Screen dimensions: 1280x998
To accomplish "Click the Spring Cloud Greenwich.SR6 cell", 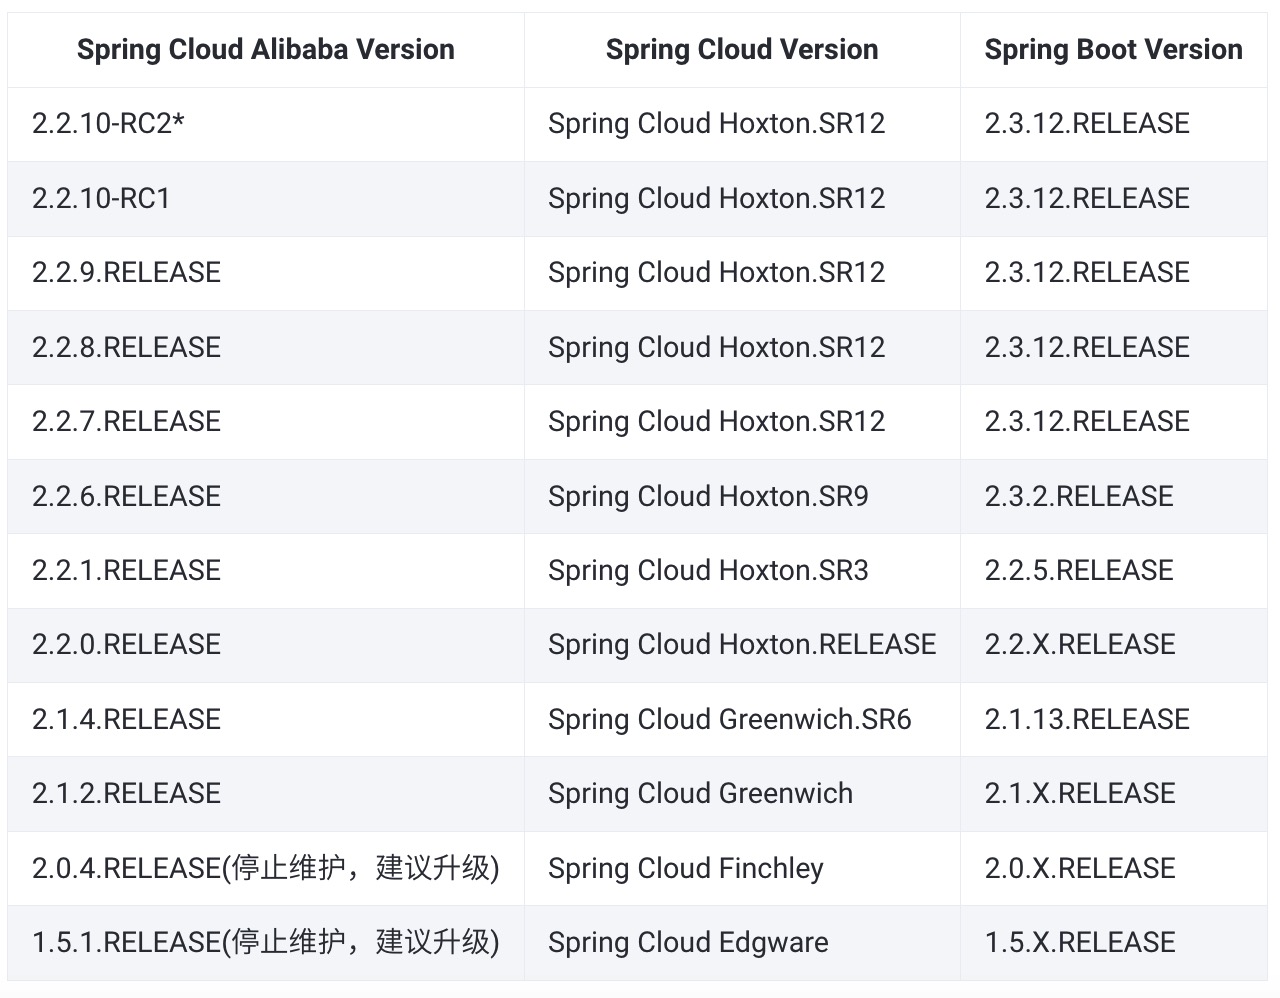I will (x=742, y=719).
